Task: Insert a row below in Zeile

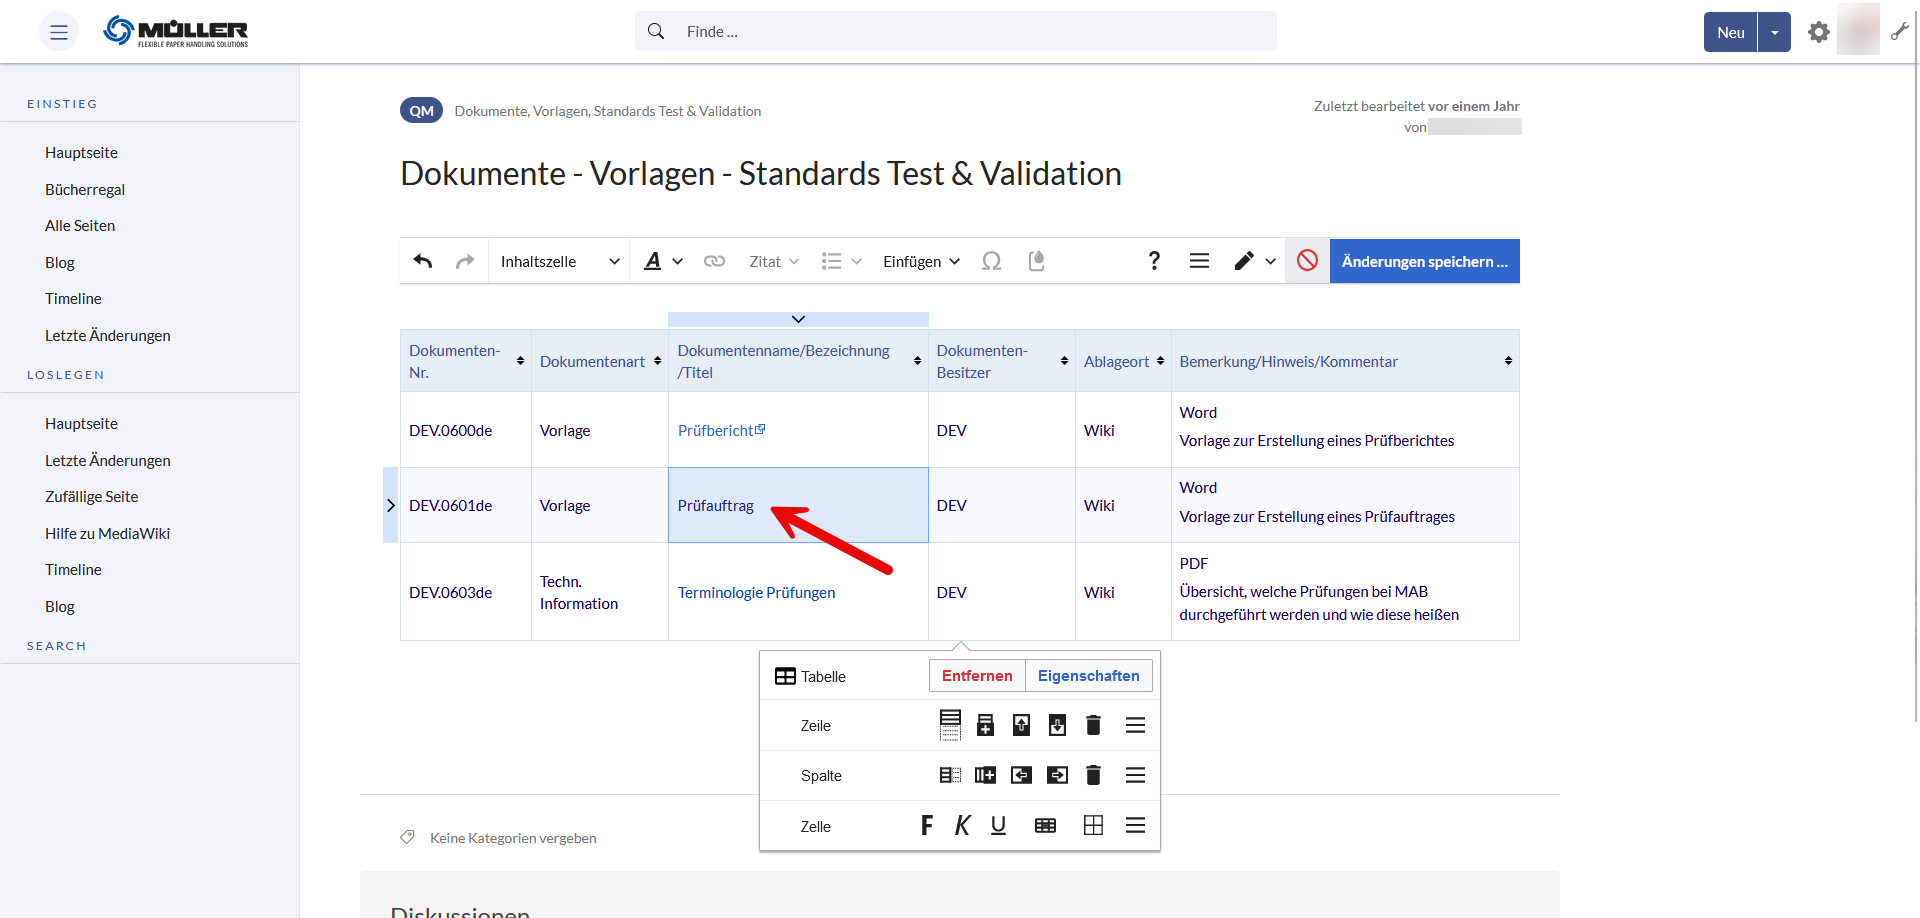Action: 985,725
